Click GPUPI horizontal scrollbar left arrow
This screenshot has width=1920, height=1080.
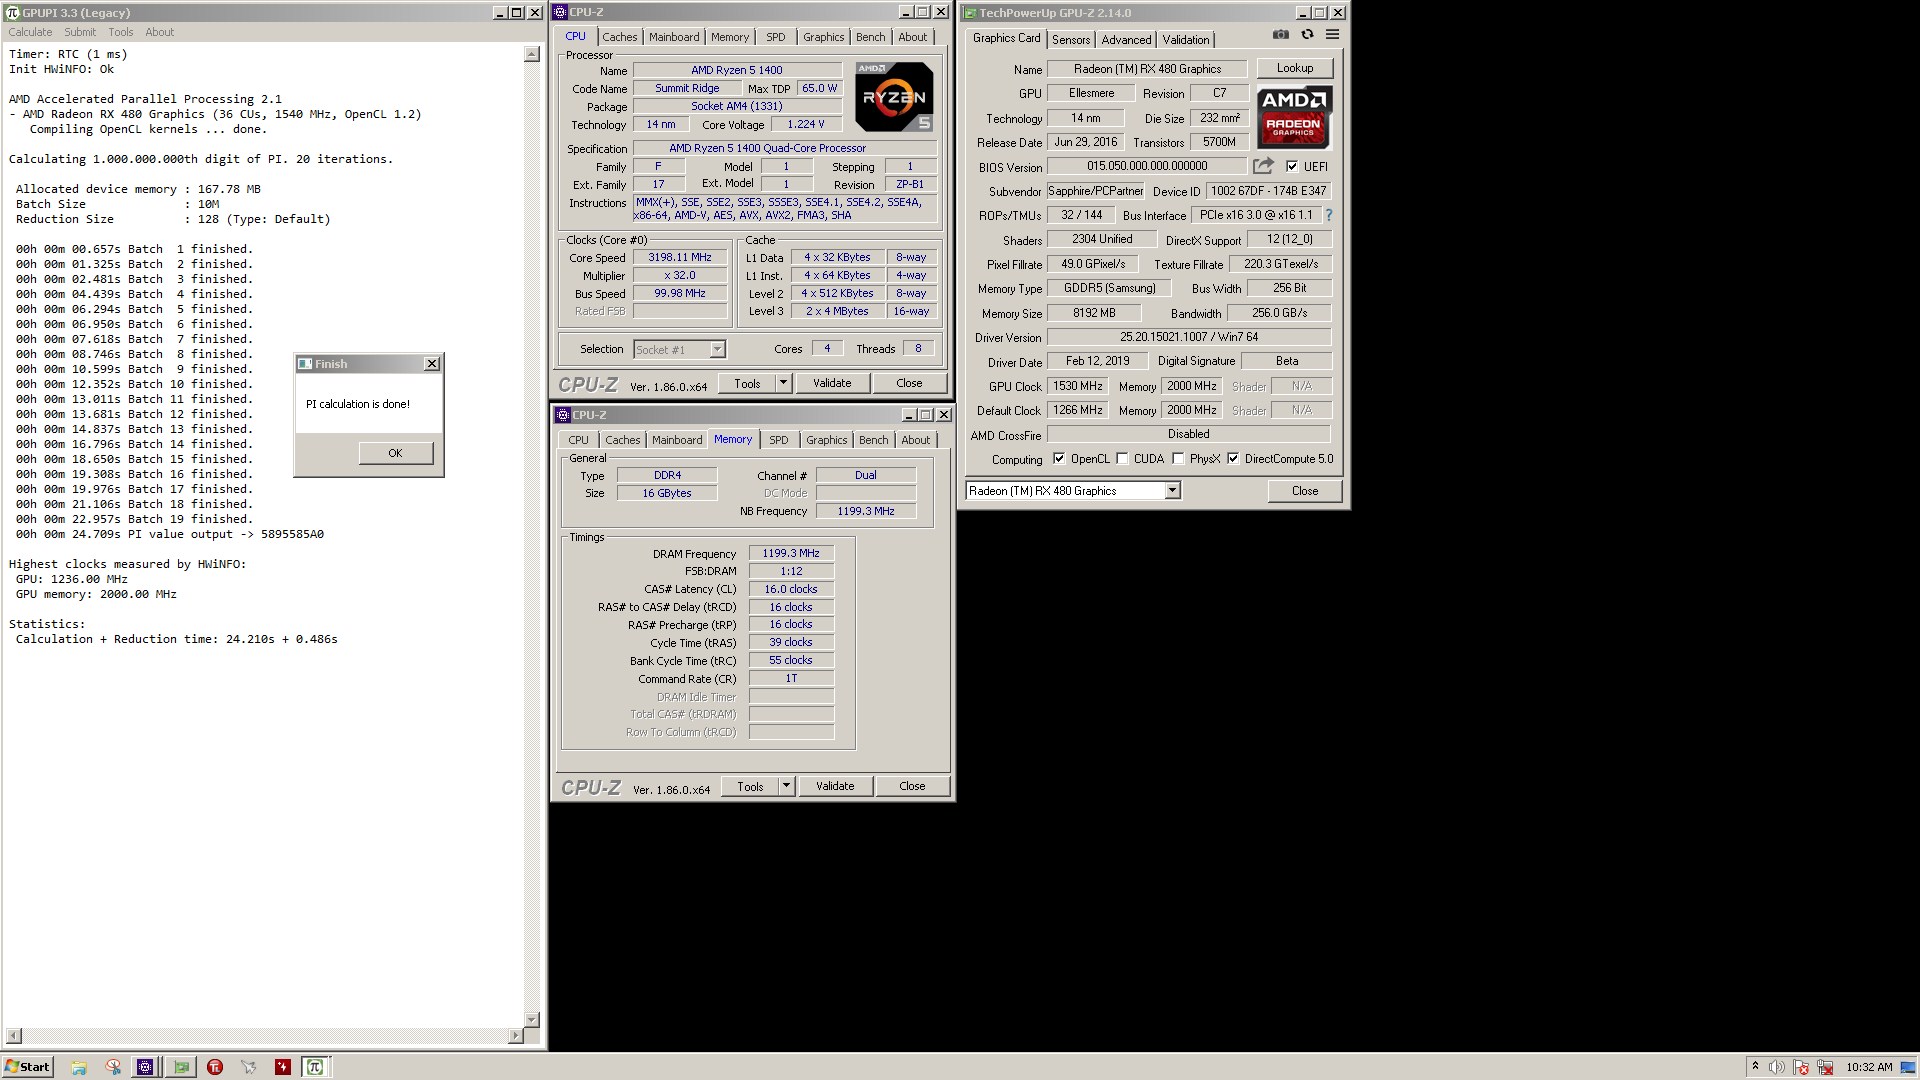tap(14, 1036)
